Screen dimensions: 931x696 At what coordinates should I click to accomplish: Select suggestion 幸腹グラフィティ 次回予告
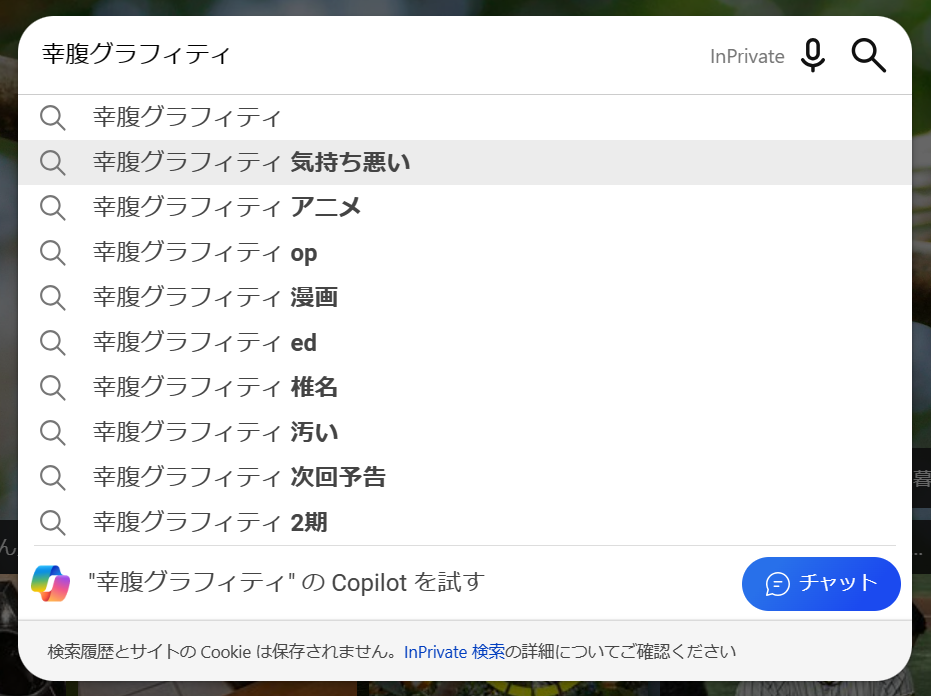pos(465,477)
